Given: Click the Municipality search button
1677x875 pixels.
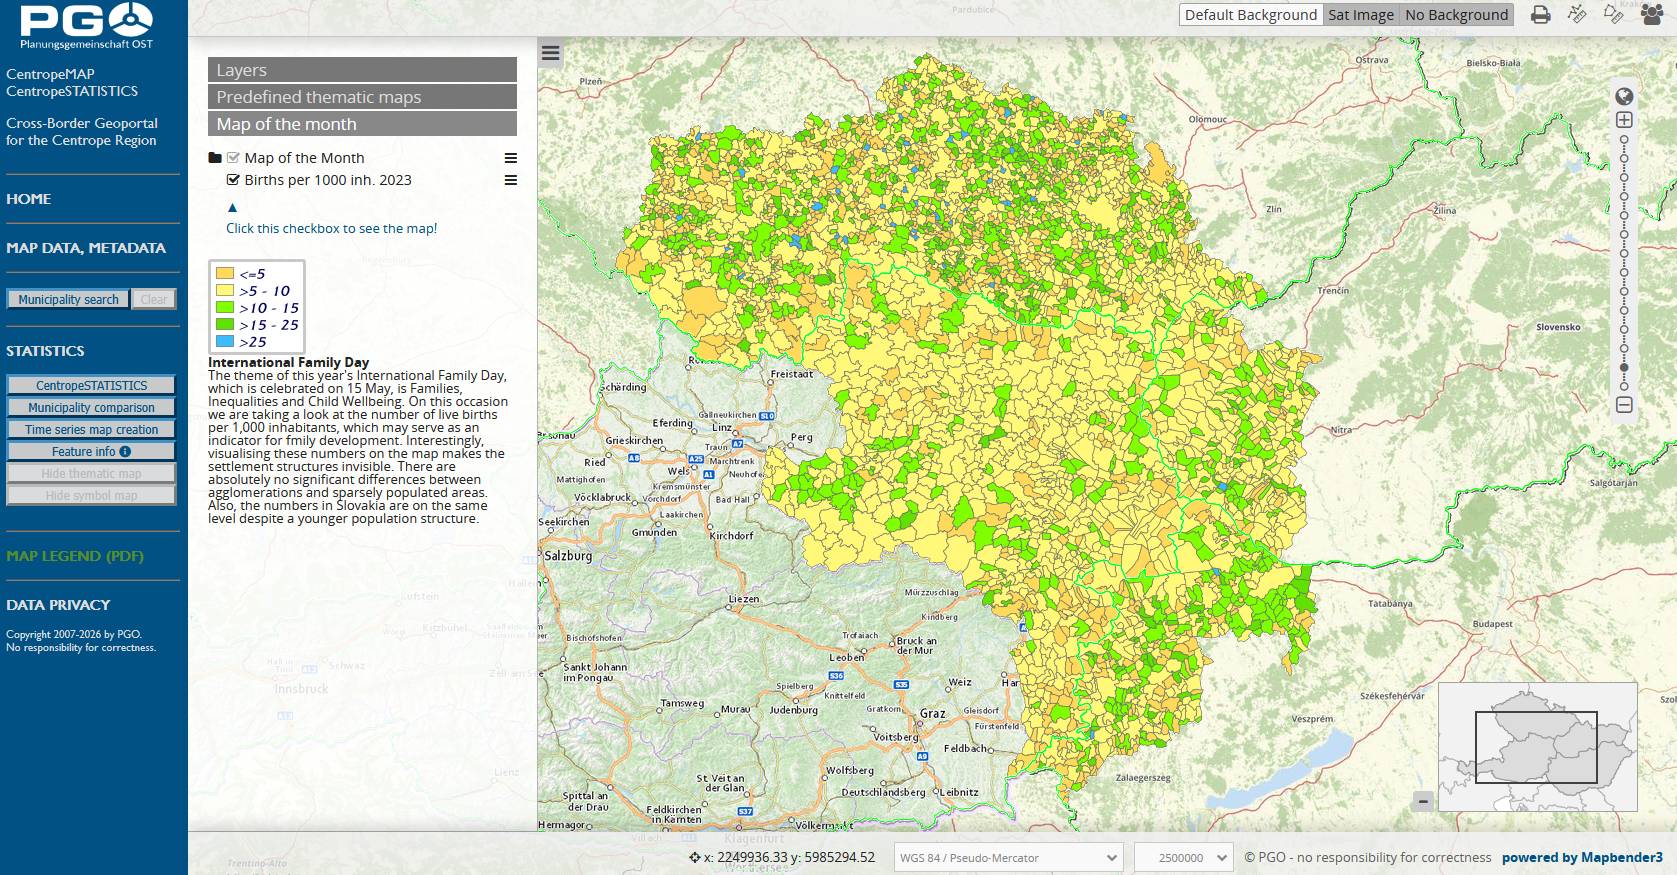Looking at the screenshot, I should tap(68, 299).
